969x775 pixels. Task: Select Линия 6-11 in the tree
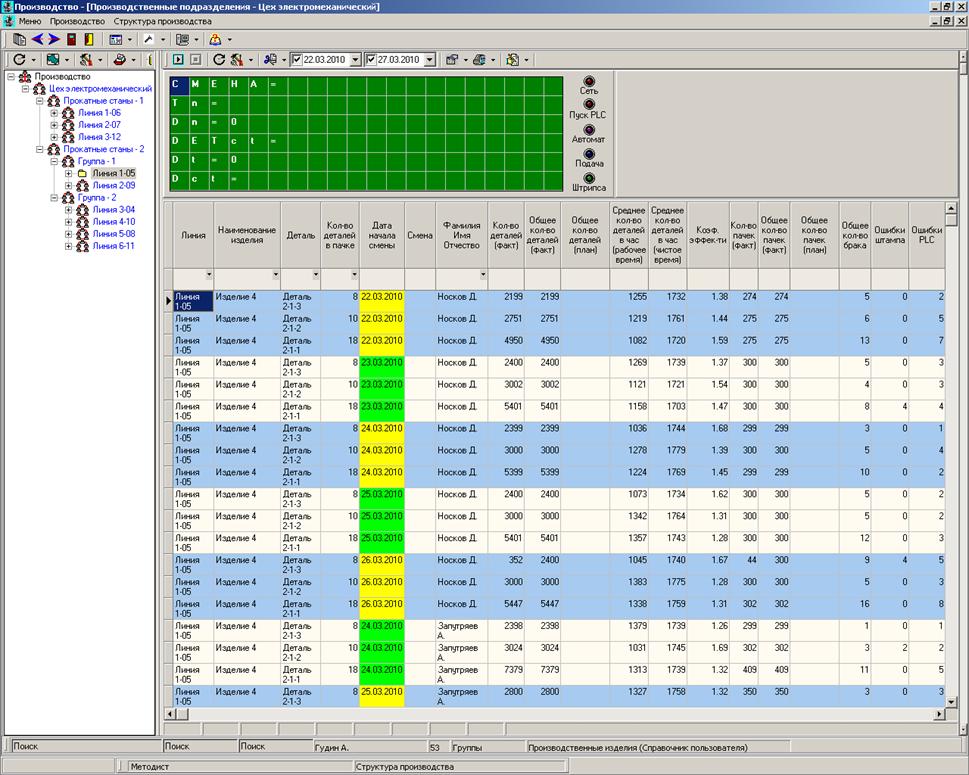point(114,246)
